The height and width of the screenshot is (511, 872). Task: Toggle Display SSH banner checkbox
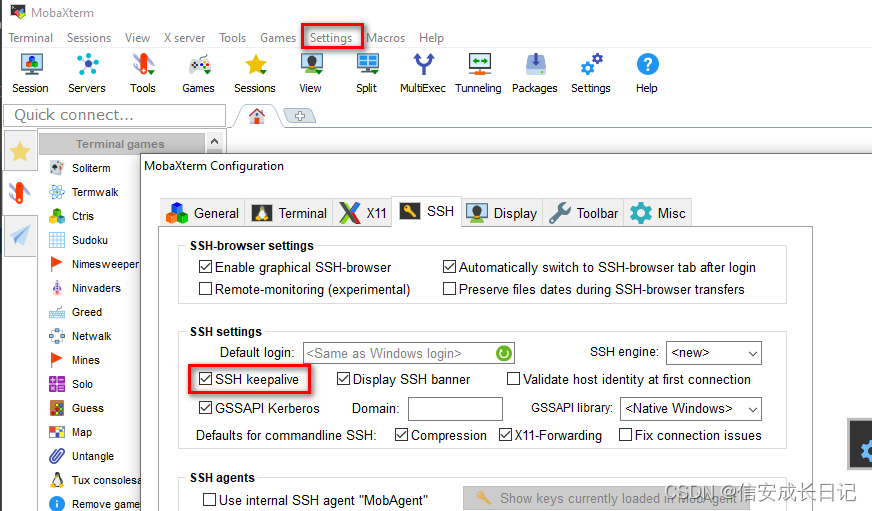pyautogui.click(x=343, y=379)
